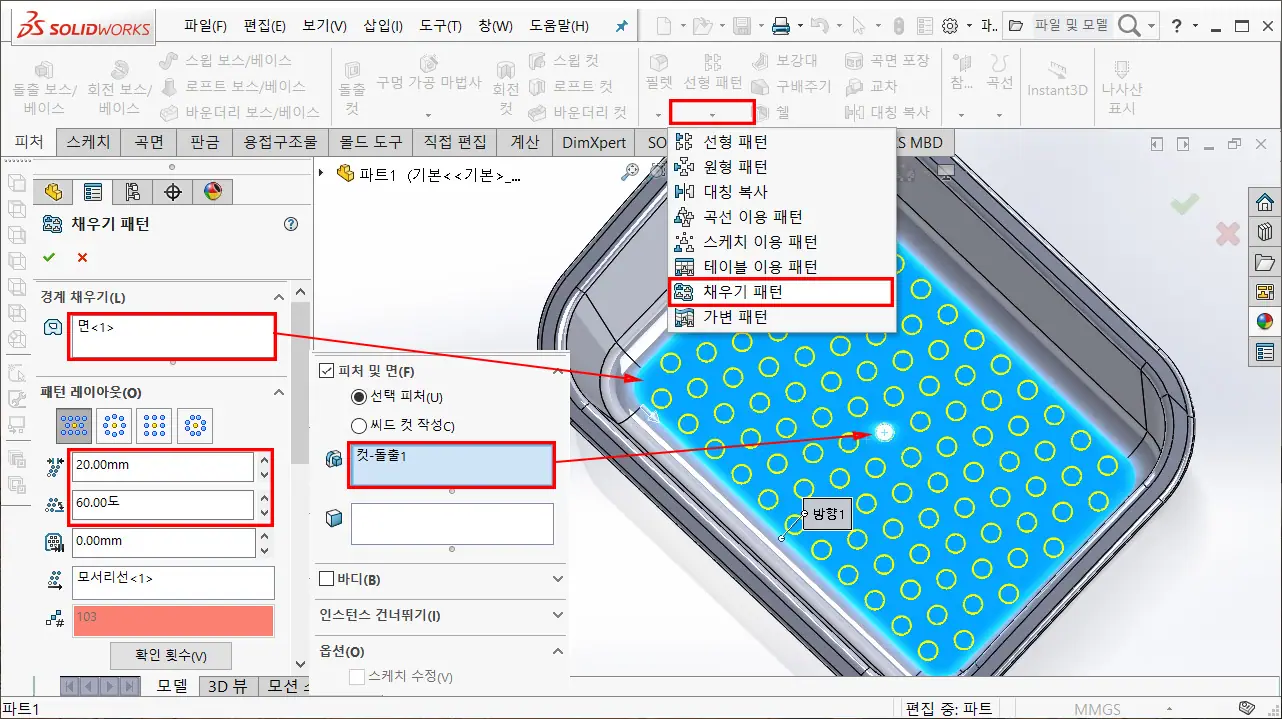Select the 선택 피처 radio button

[358, 397]
